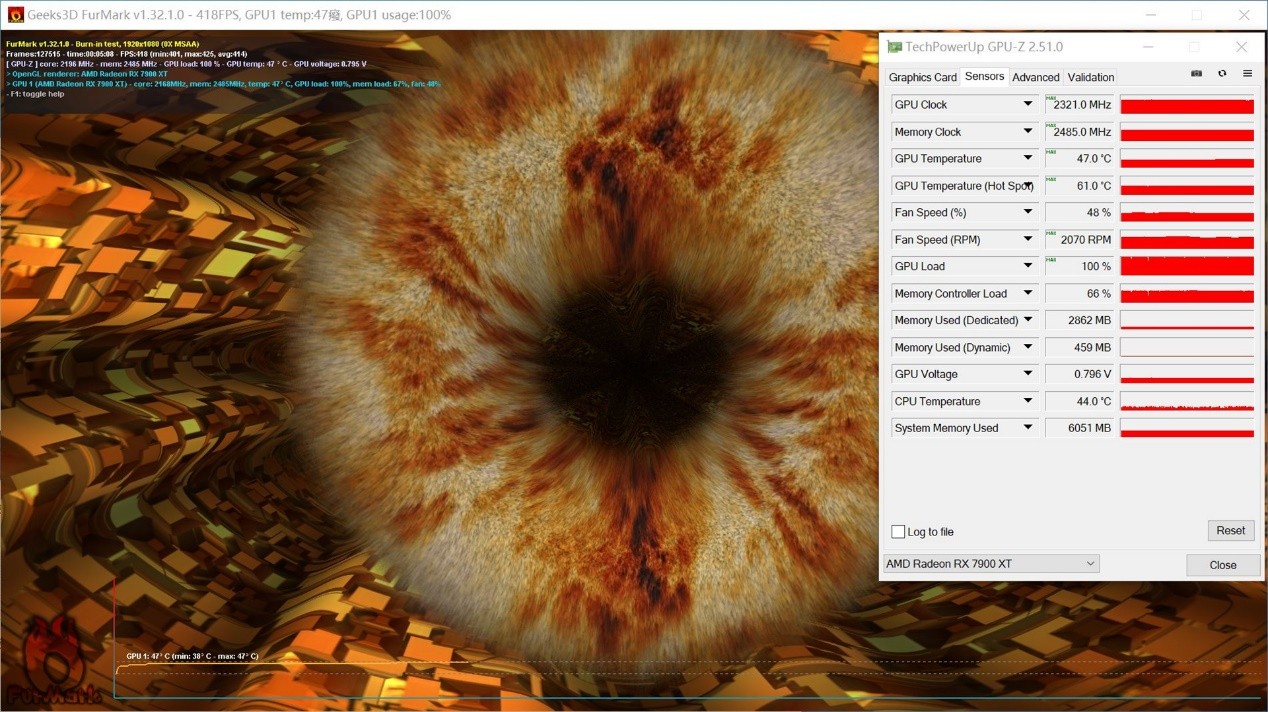
Task: Click the 2862 MB dedicated memory value
Action: coord(1079,320)
